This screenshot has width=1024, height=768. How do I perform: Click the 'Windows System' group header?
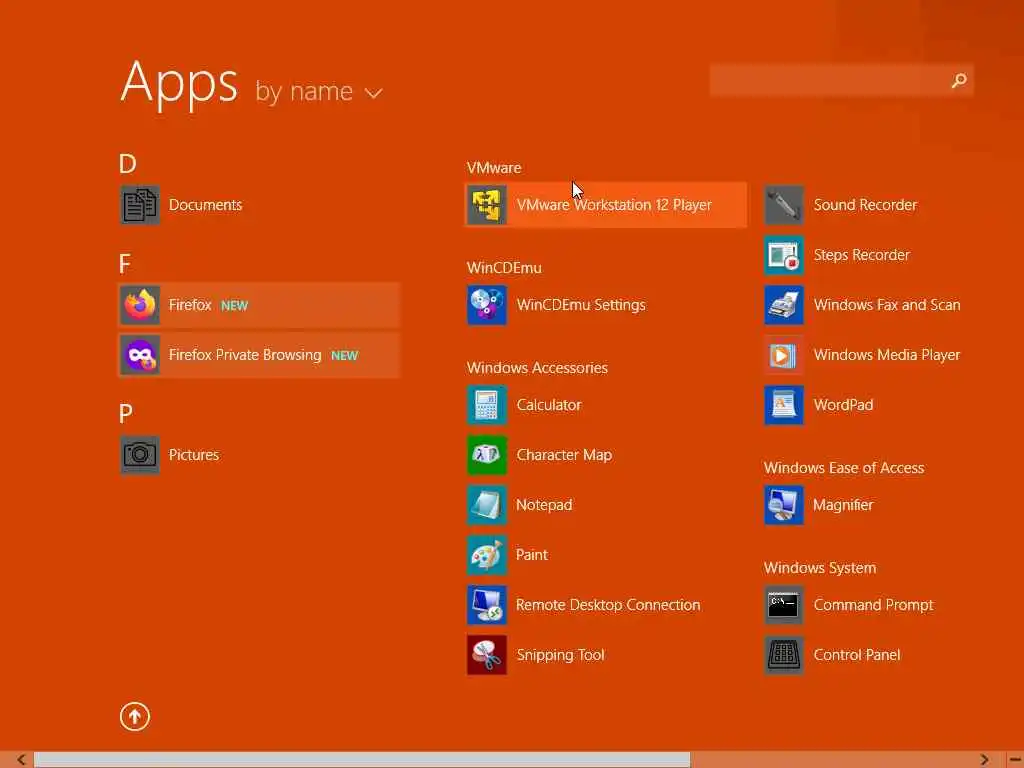tap(820, 568)
